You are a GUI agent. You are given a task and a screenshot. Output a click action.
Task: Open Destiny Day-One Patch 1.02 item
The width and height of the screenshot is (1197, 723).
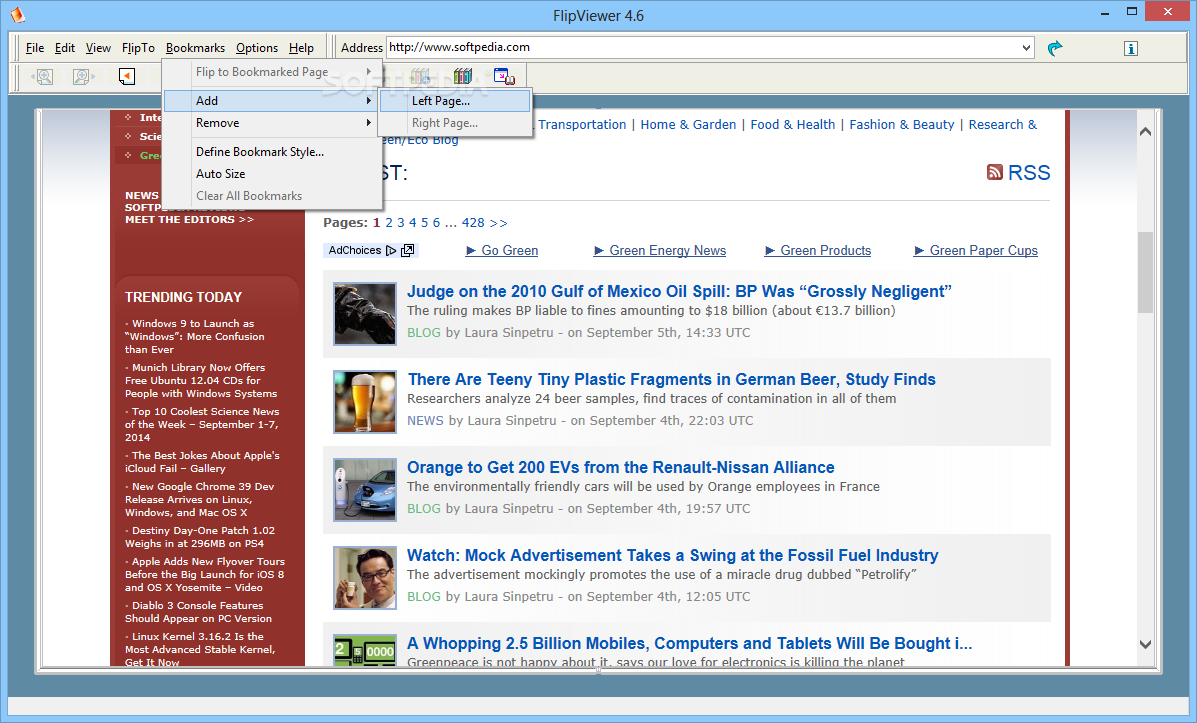point(200,537)
